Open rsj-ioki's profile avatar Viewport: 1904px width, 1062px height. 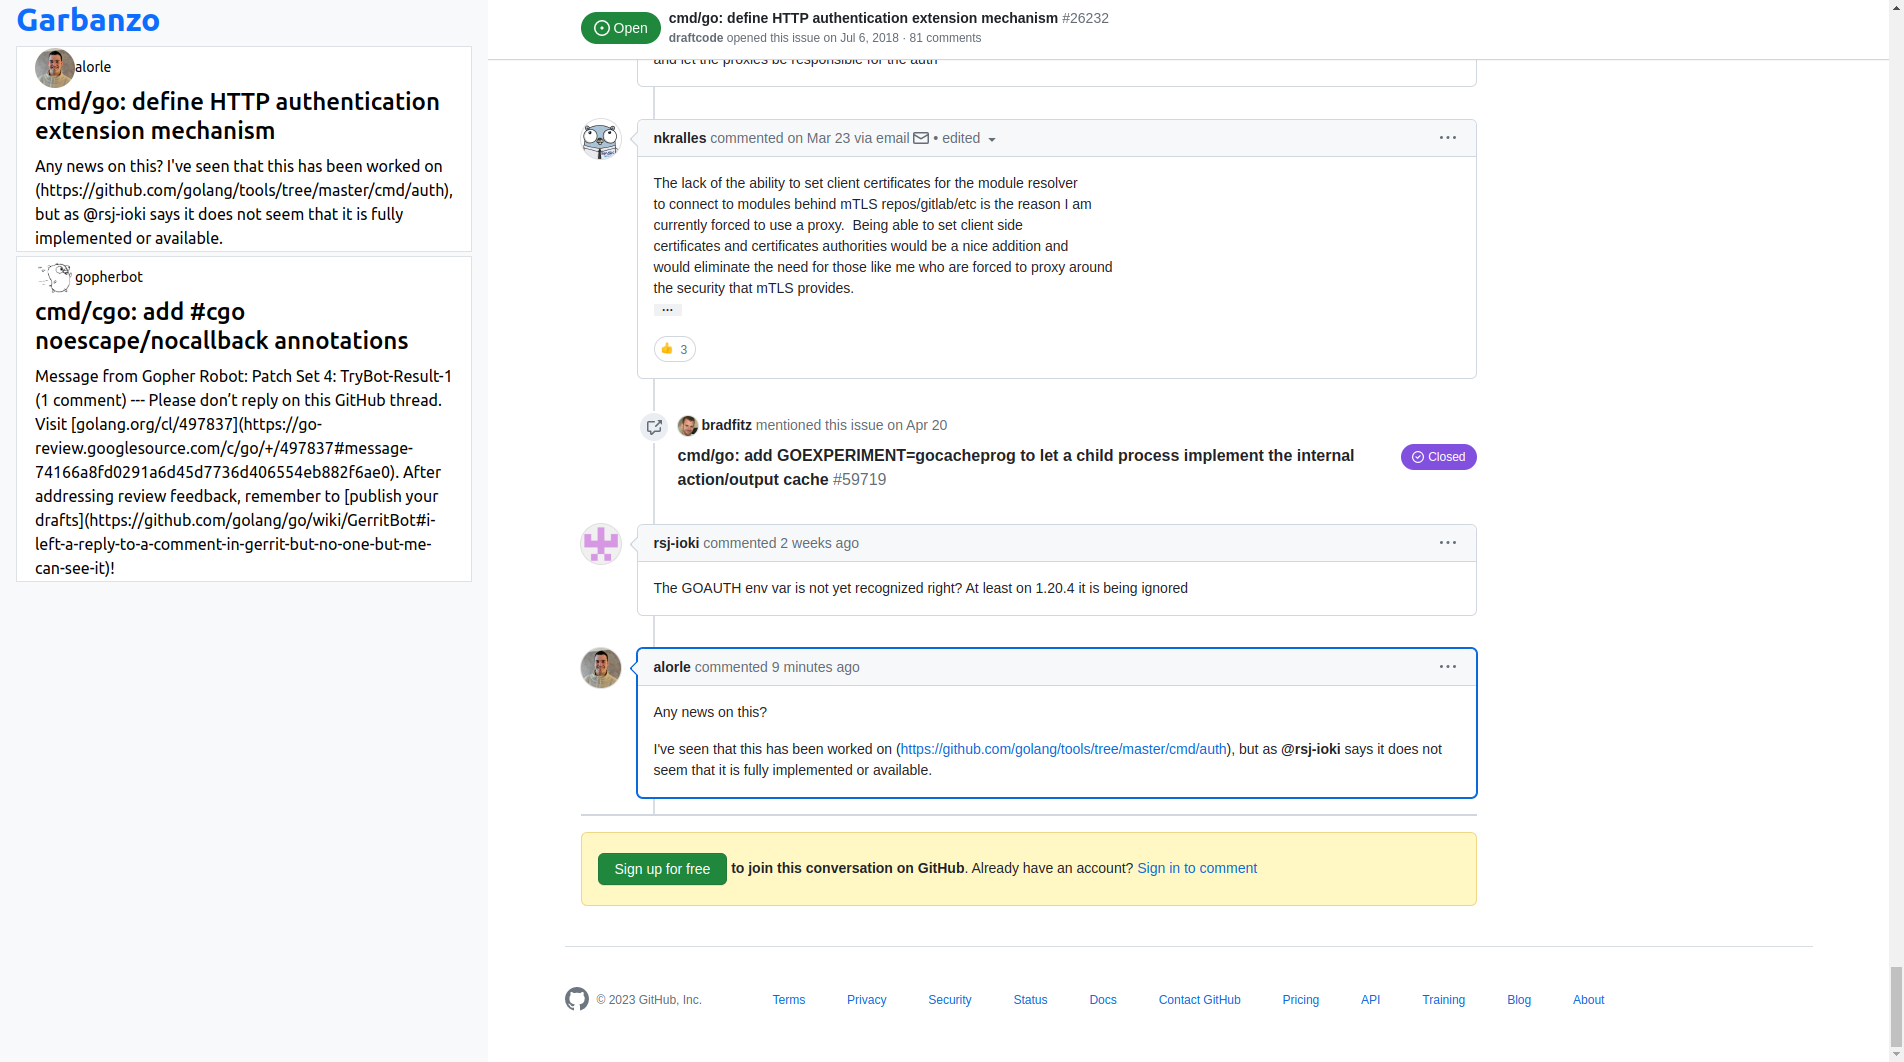coord(600,544)
